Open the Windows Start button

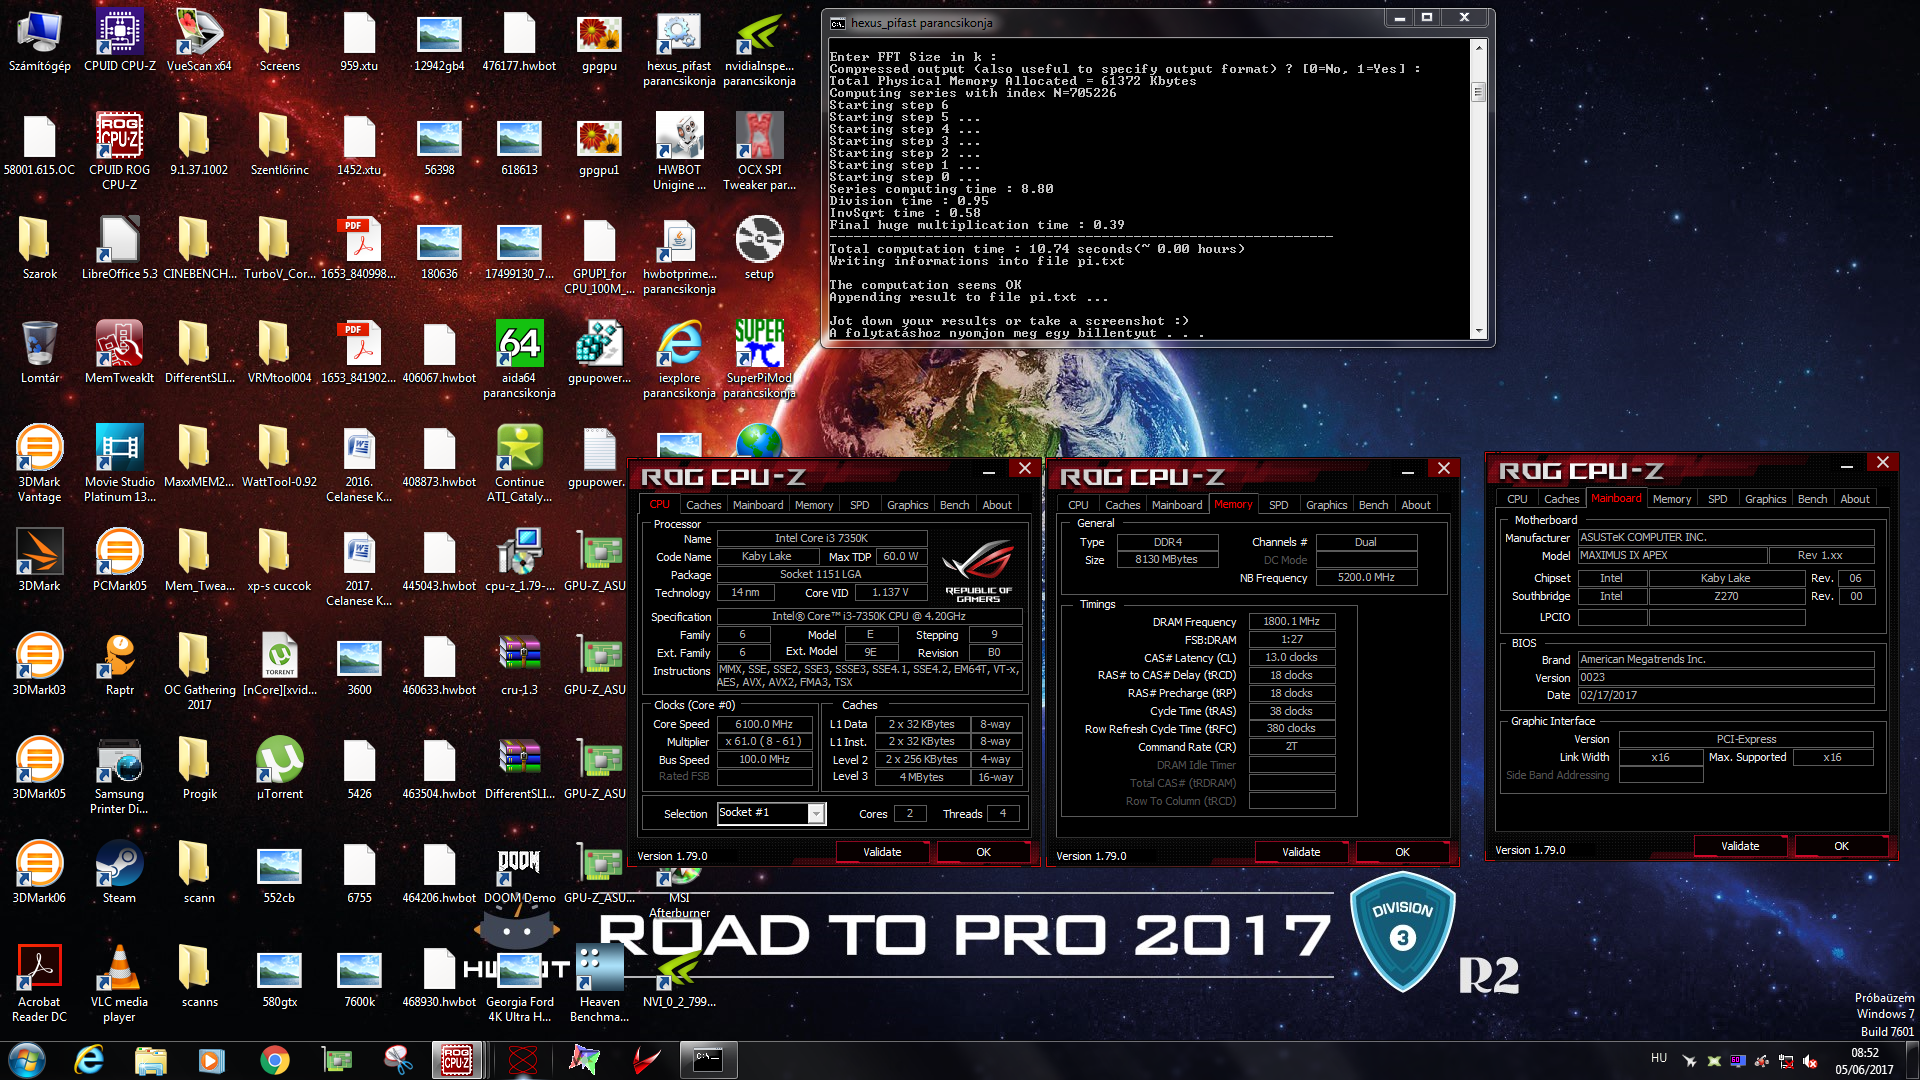click(27, 1059)
